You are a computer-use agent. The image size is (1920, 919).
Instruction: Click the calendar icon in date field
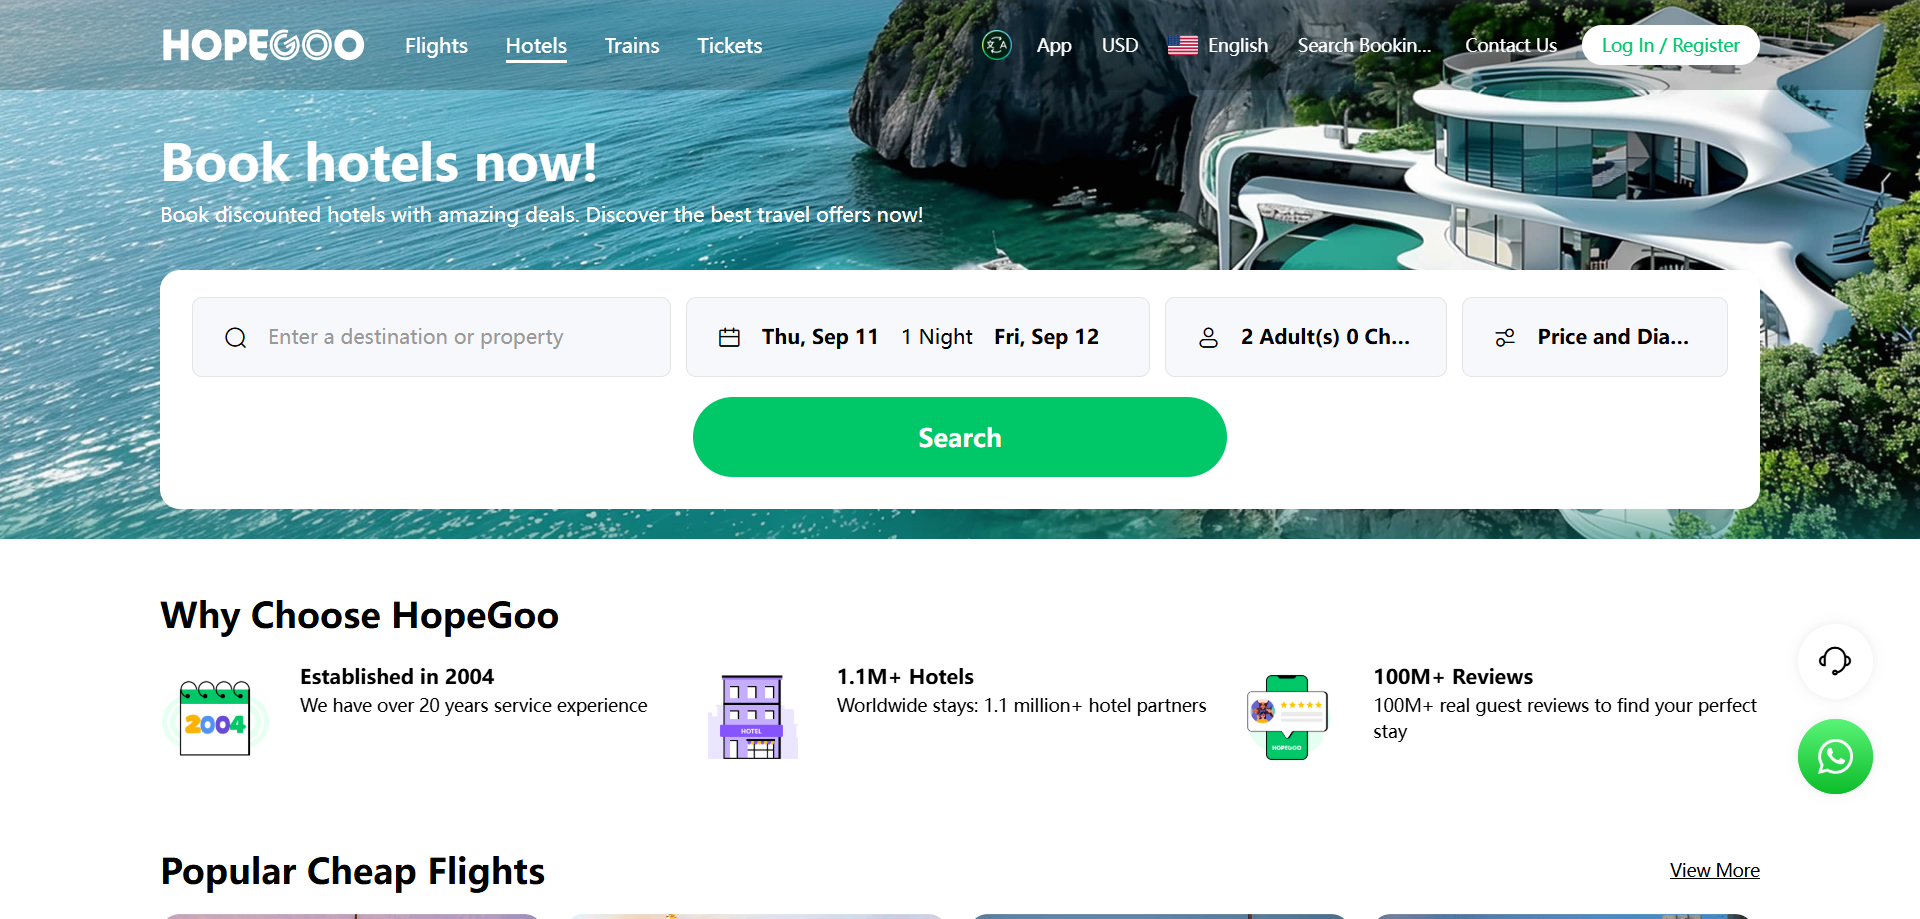pos(729,338)
